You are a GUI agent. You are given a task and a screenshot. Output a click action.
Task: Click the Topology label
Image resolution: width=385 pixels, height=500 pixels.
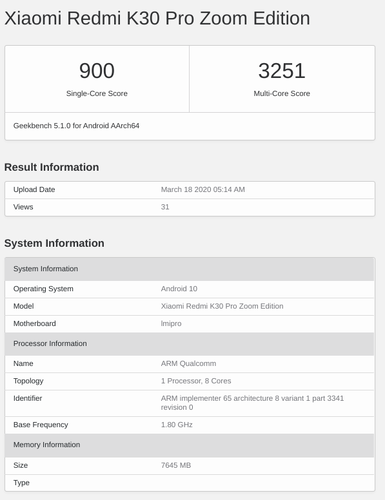[x=28, y=381]
